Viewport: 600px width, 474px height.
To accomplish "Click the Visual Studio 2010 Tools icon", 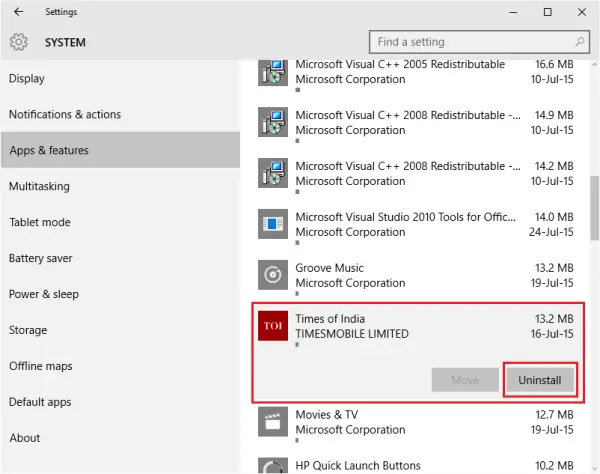I will point(273,224).
